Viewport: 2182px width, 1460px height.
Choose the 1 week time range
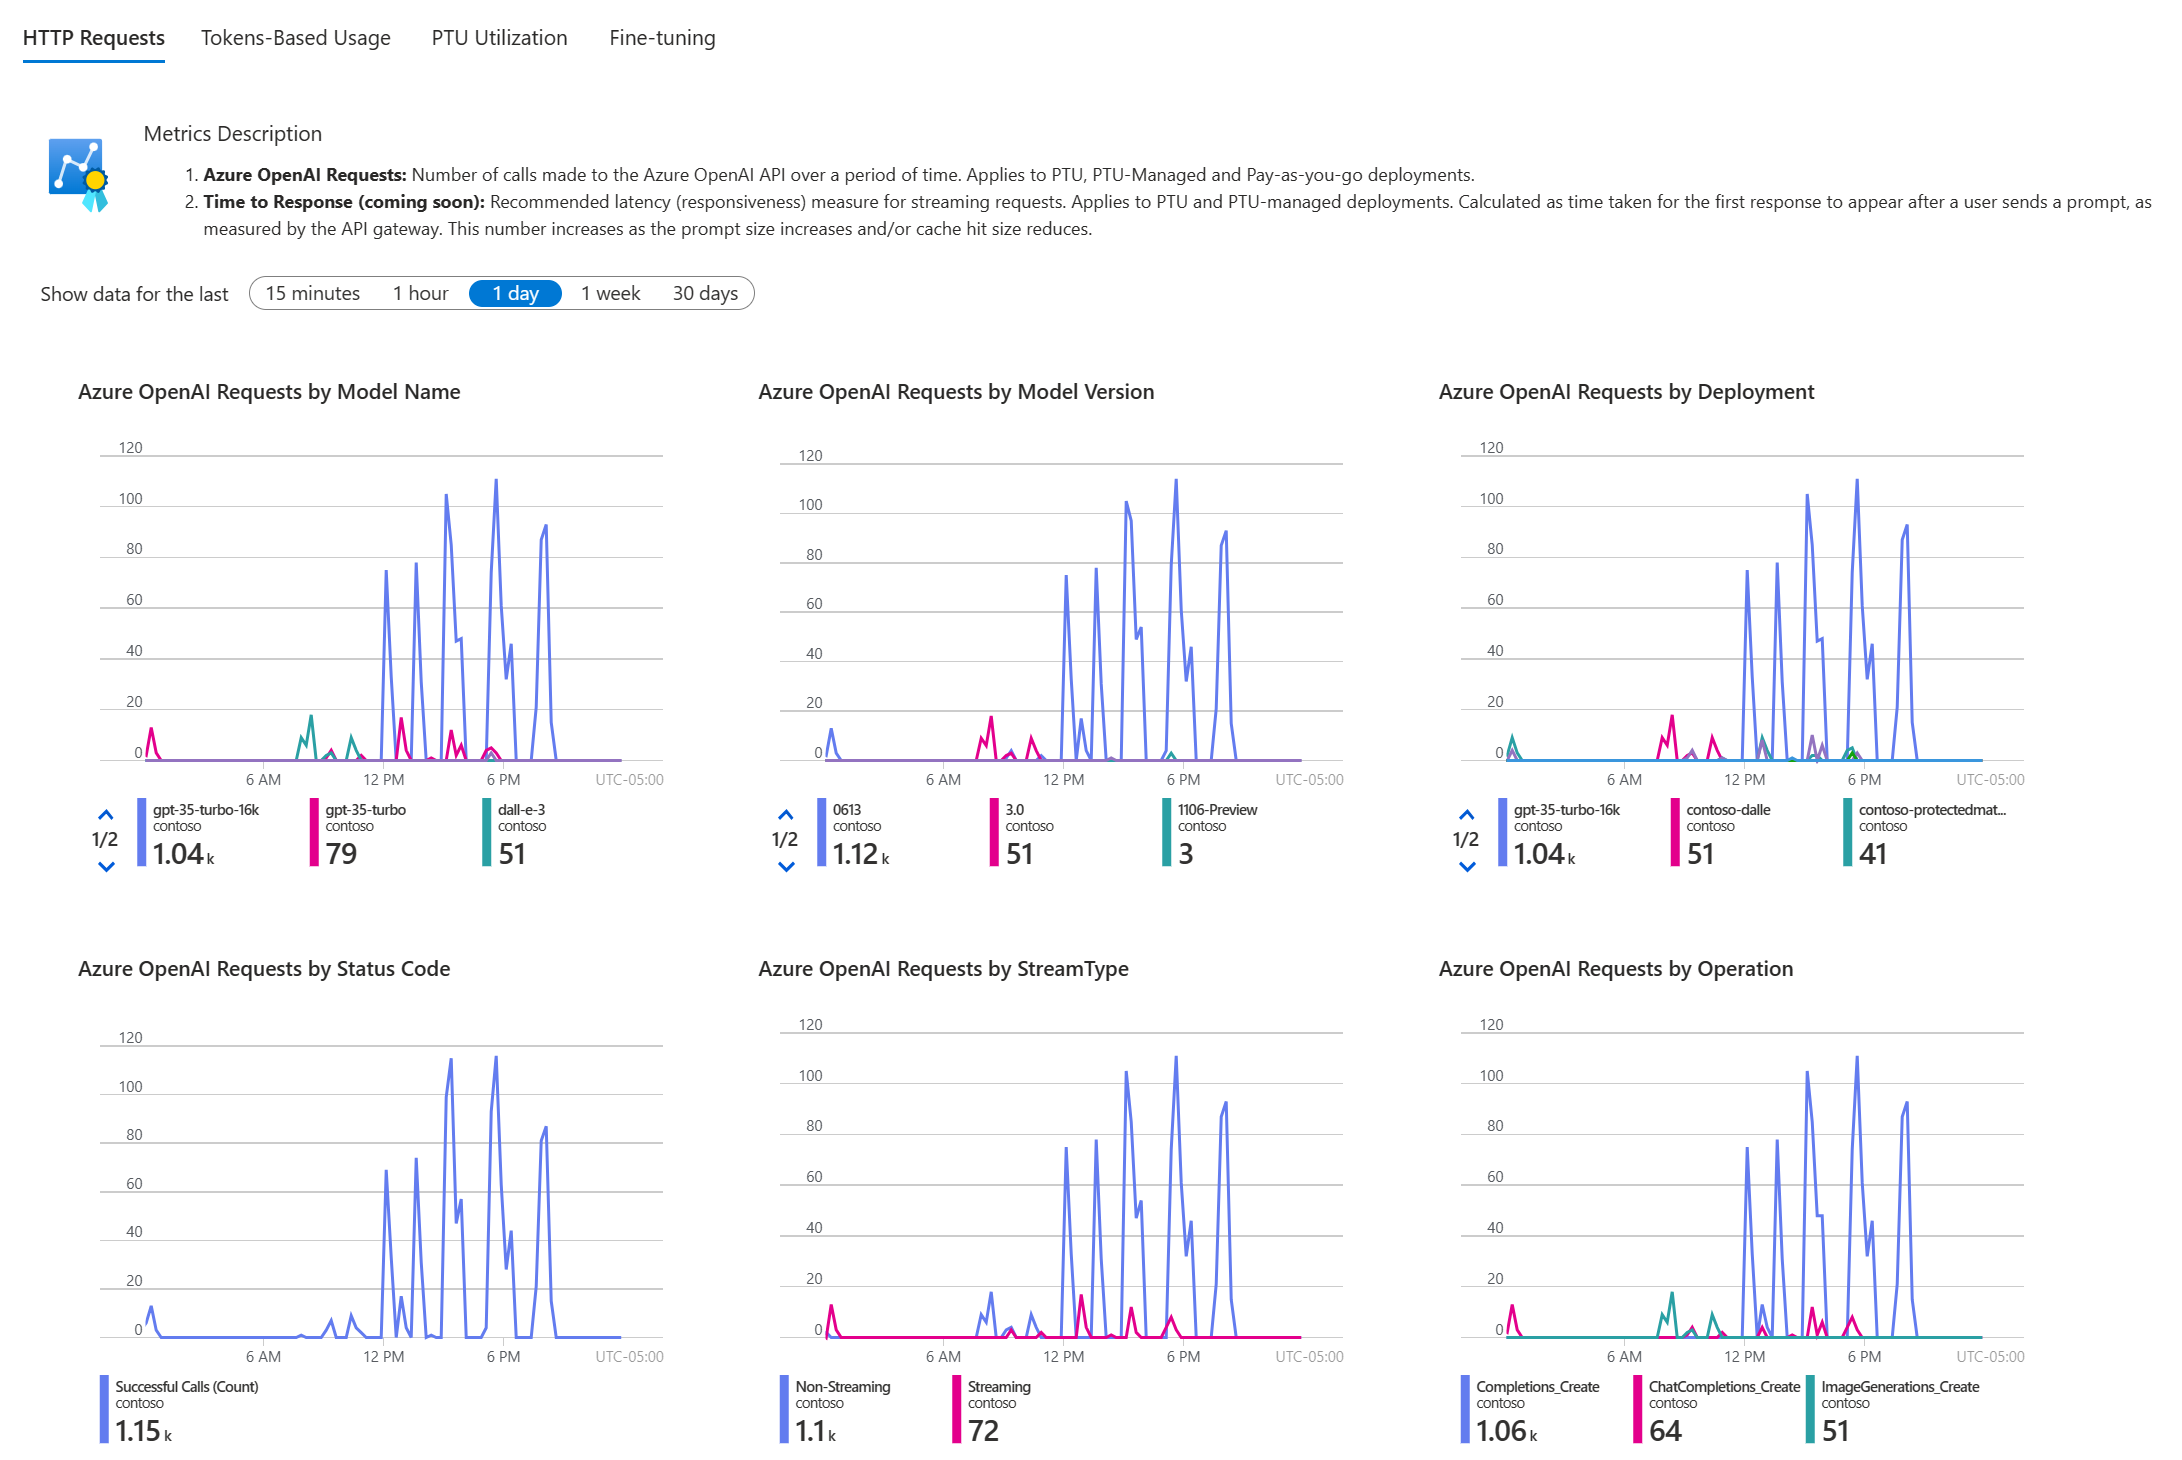tap(610, 293)
